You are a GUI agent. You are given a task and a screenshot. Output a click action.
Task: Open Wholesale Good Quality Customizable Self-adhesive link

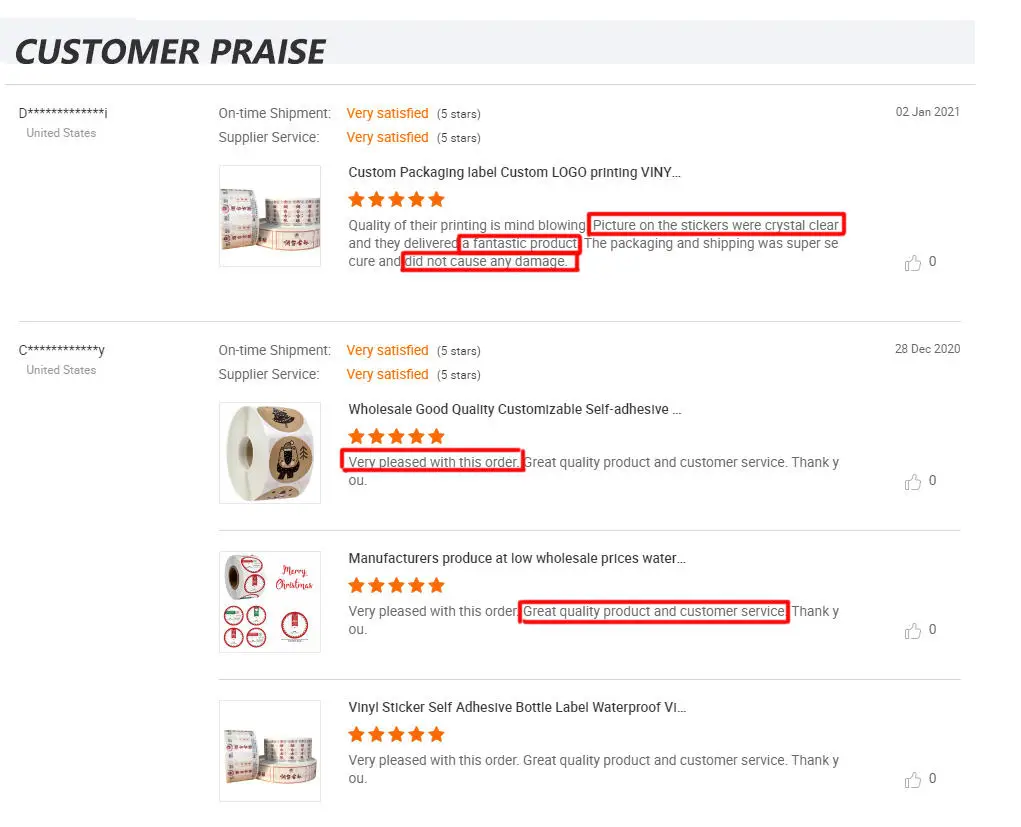pyautogui.click(x=515, y=409)
